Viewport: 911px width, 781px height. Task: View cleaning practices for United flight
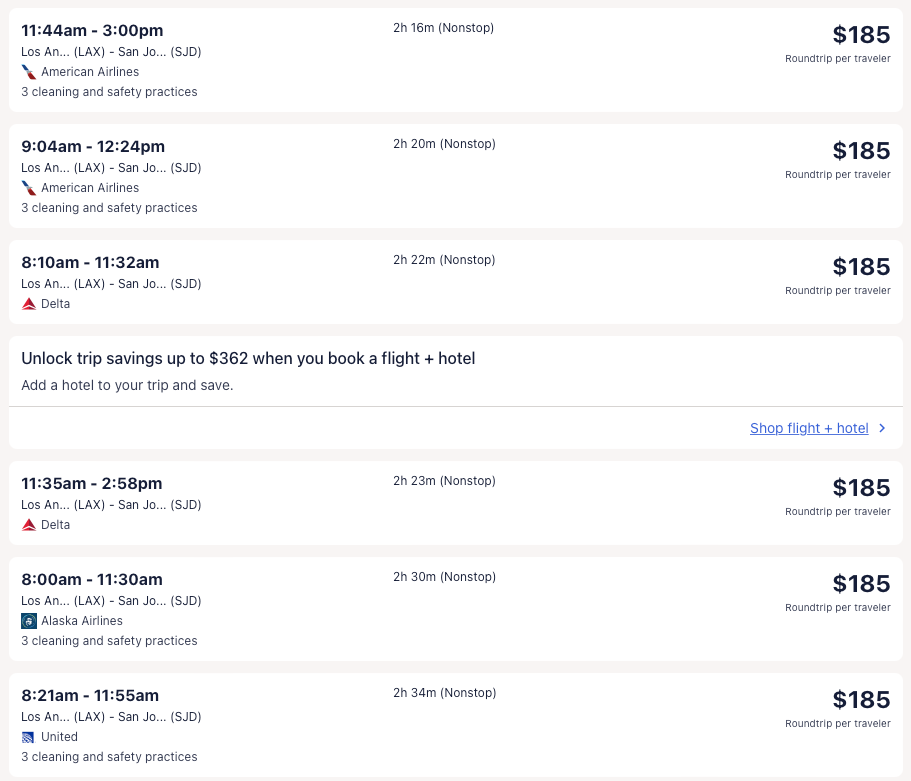click(x=109, y=757)
